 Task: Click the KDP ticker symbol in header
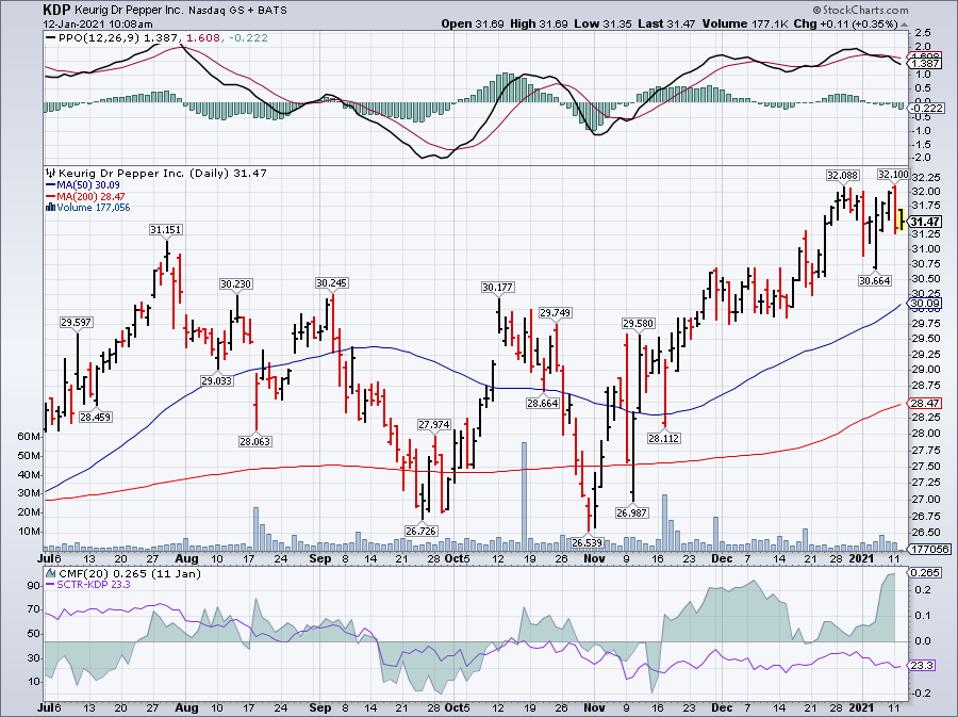(57, 10)
